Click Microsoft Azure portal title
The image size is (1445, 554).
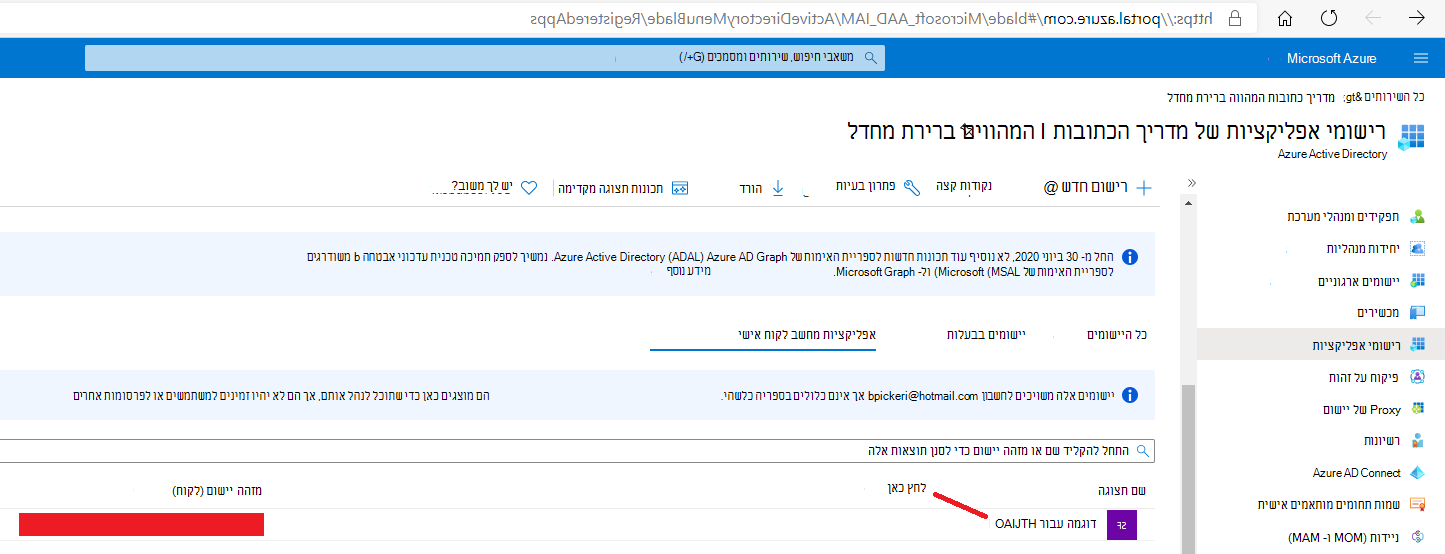coord(1331,58)
